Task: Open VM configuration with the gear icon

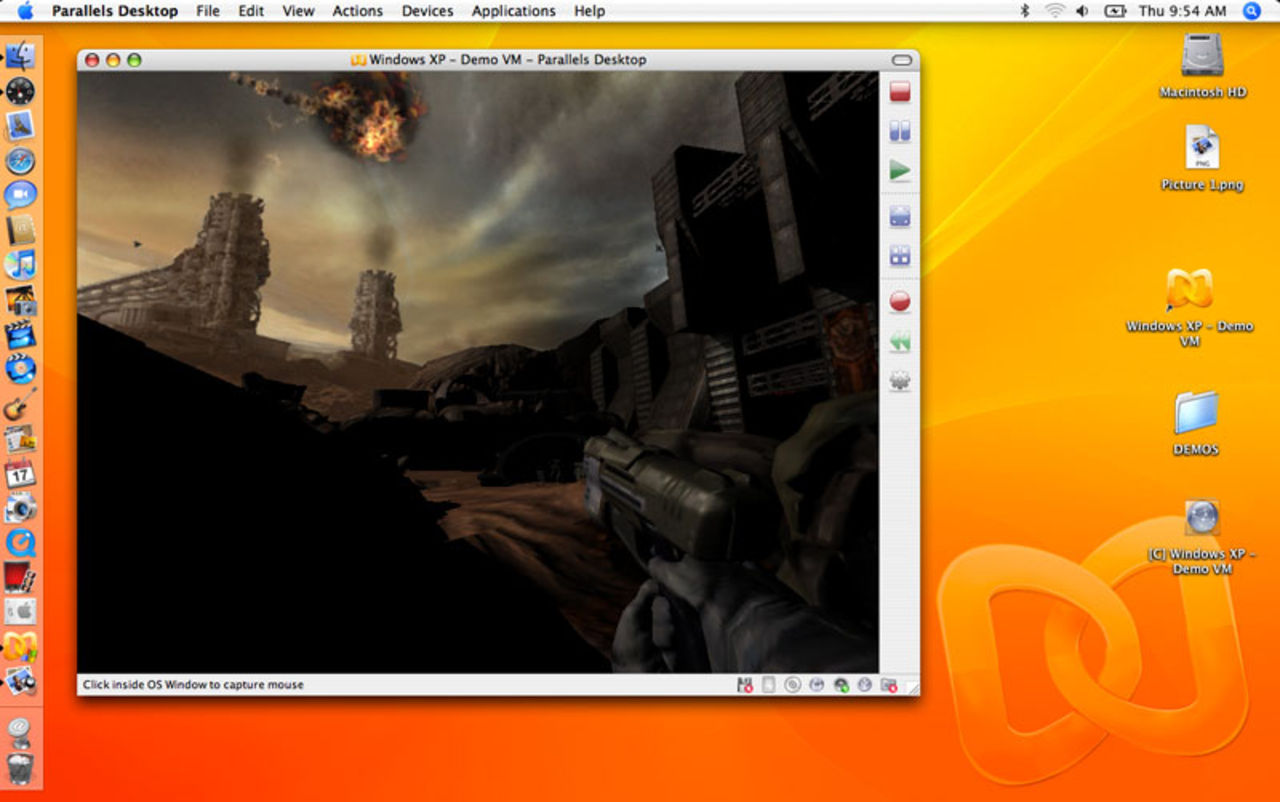Action: (x=899, y=380)
